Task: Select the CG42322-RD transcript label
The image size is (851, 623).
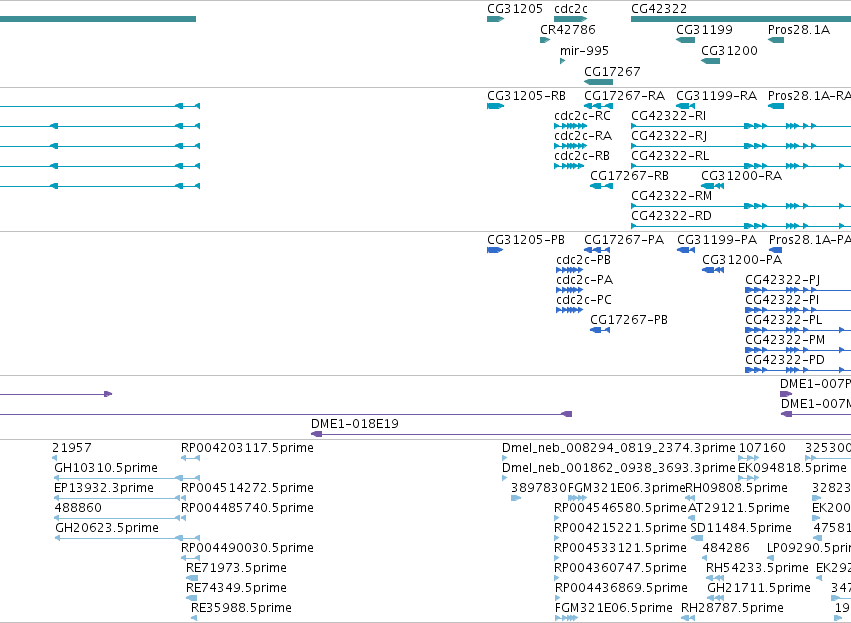Action: (671, 216)
